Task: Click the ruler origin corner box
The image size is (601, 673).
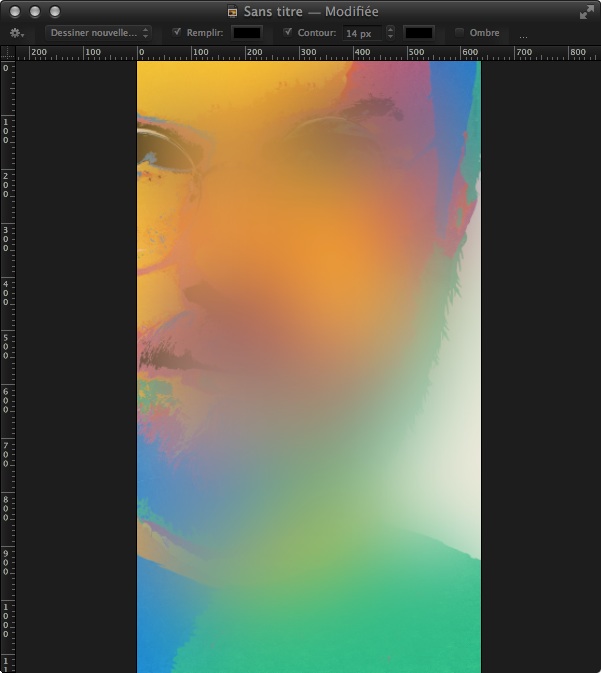Action: click(x=8, y=53)
